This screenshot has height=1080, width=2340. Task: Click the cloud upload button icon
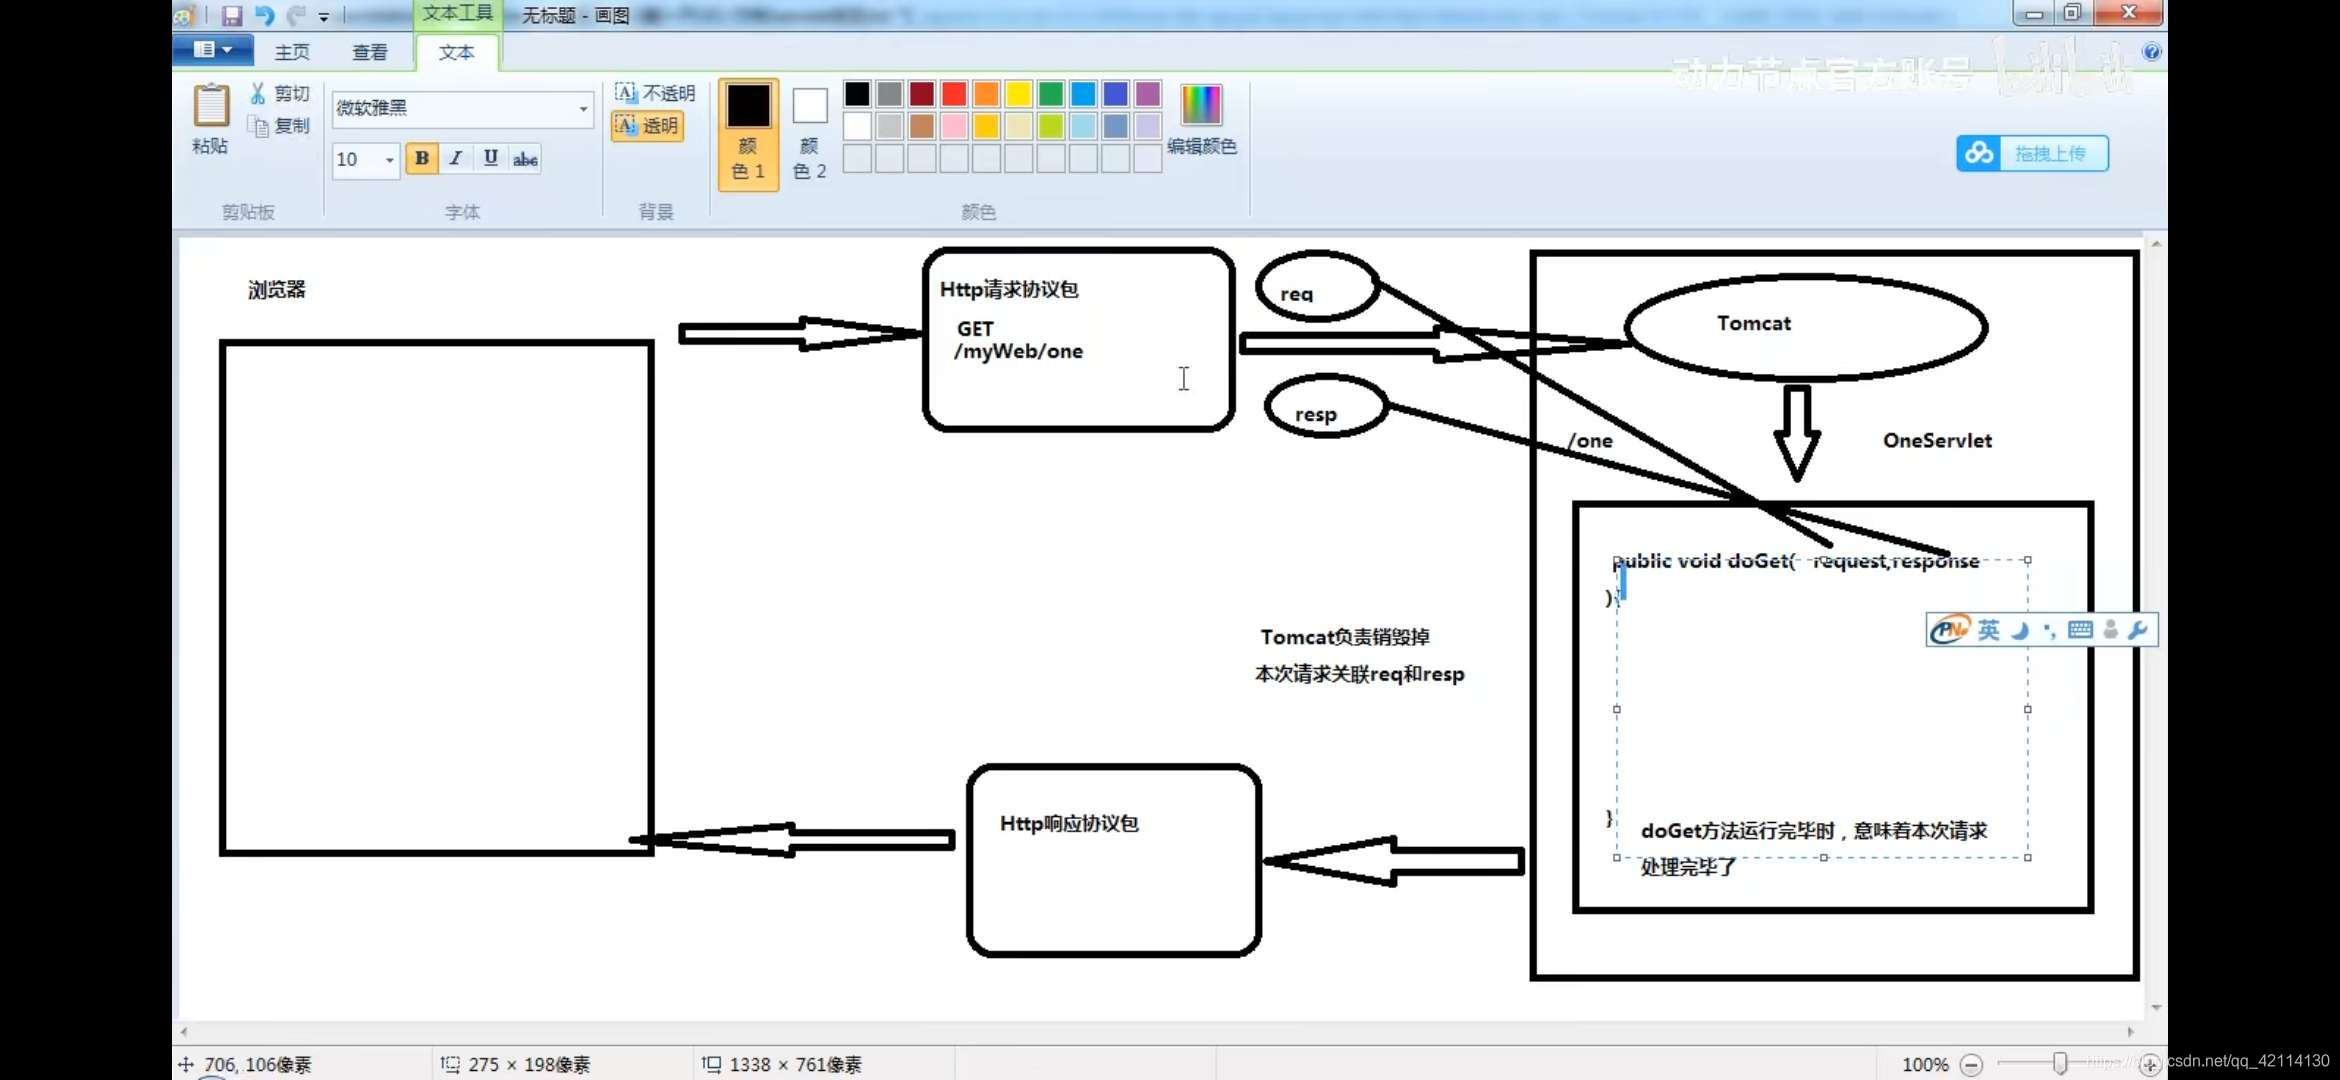1979,153
